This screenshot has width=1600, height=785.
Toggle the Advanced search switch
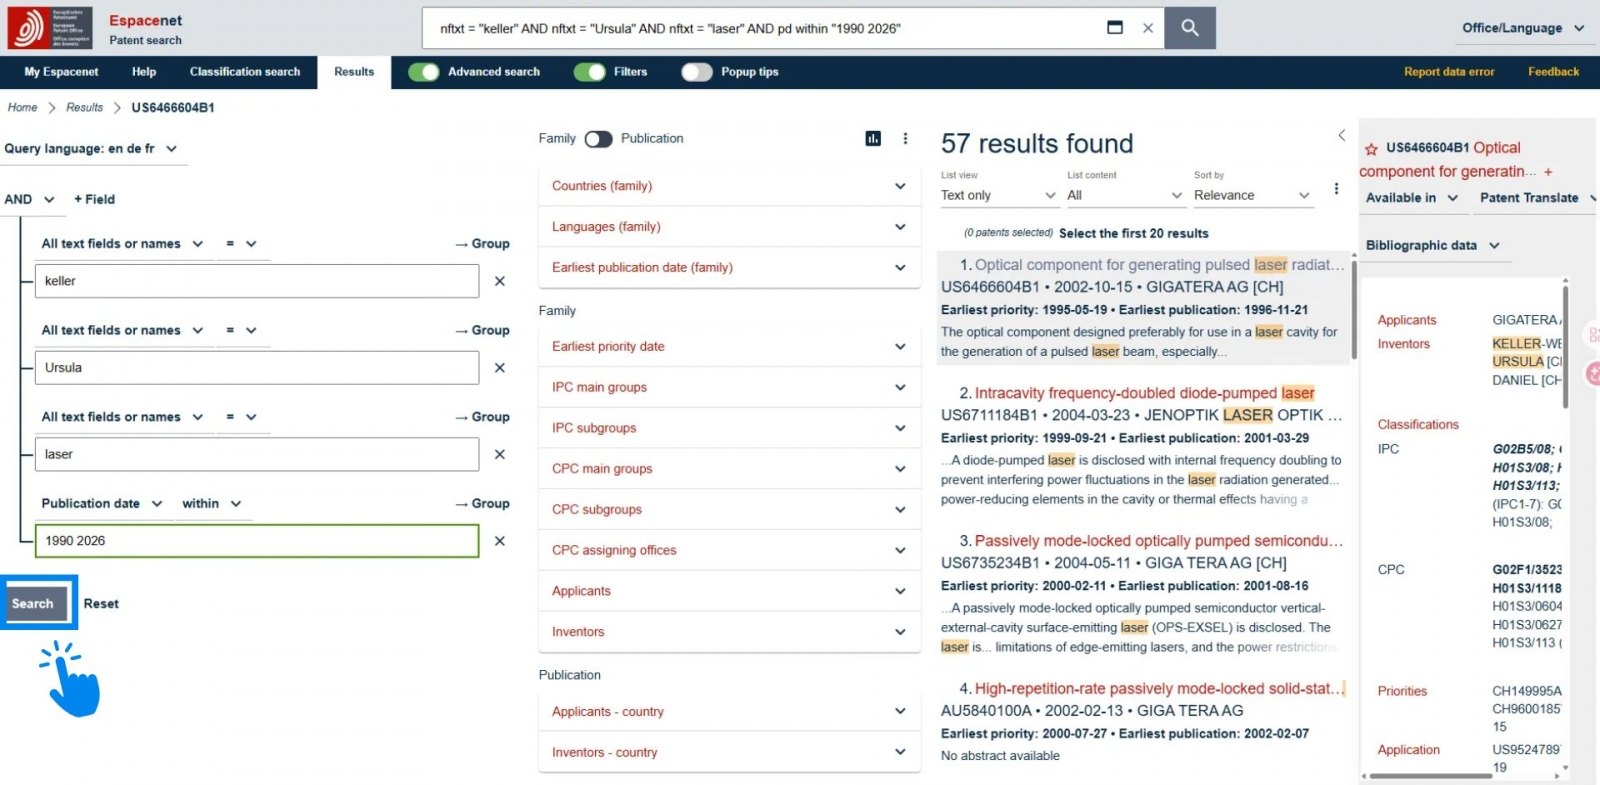424,72
